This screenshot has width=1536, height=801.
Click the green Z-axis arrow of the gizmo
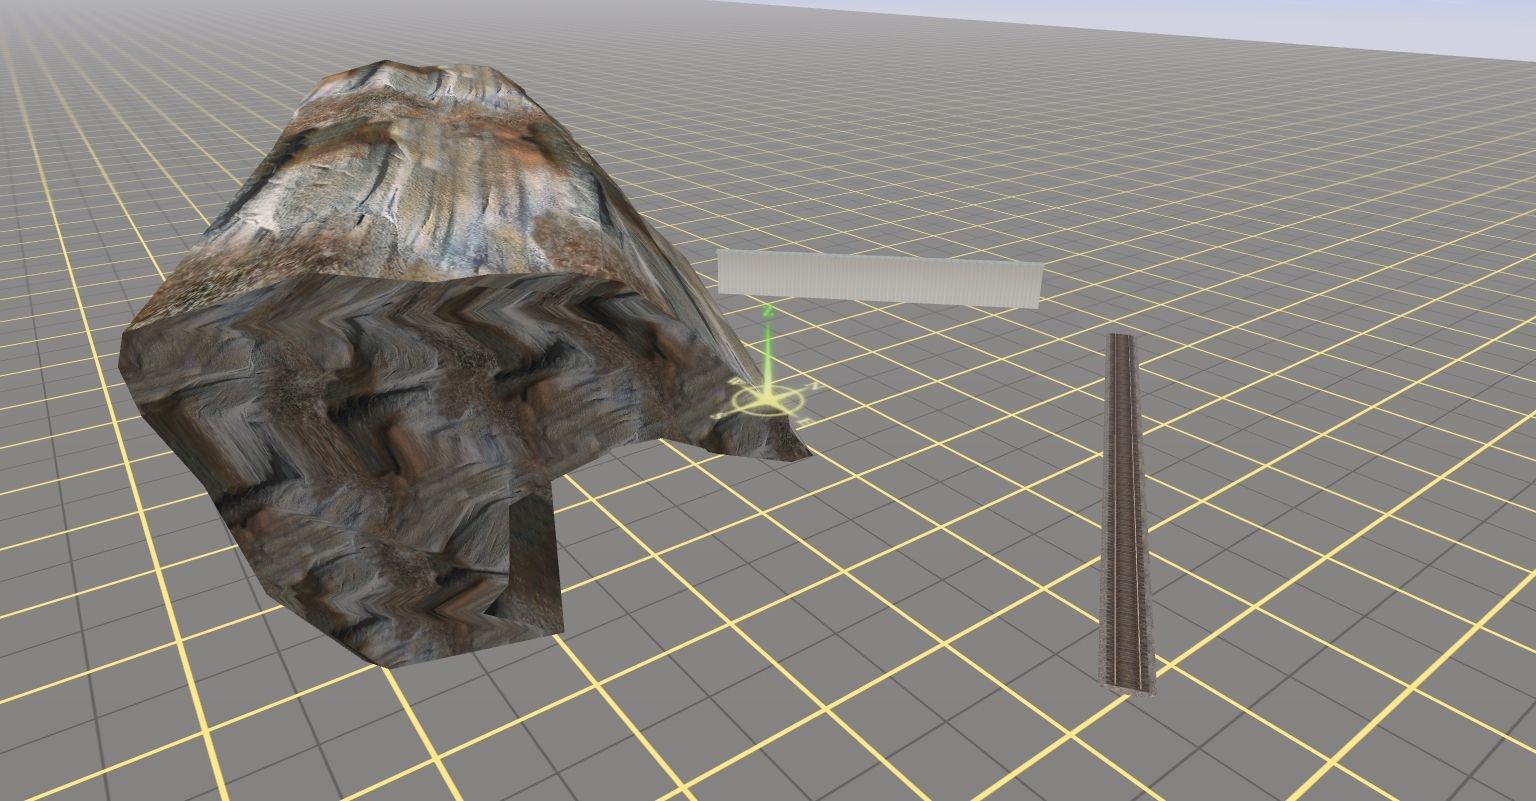click(x=767, y=350)
